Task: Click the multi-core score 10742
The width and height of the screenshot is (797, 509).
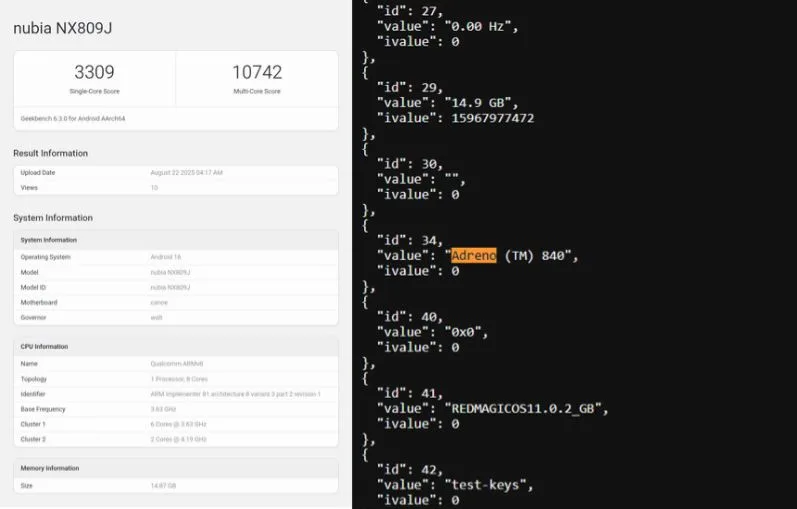Action: (257, 72)
